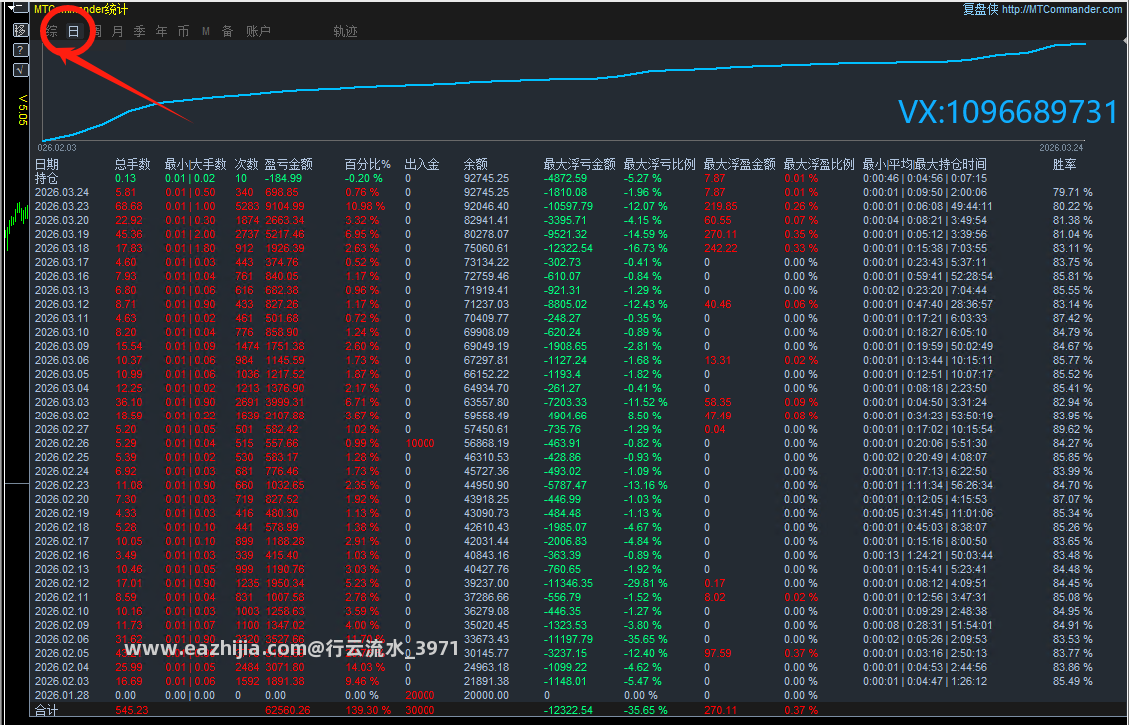Screen dimensions: 1129x725
Task: Click holding time 0:00:01 | 1:11:34 | 56:26:34
Action: point(927,485)
